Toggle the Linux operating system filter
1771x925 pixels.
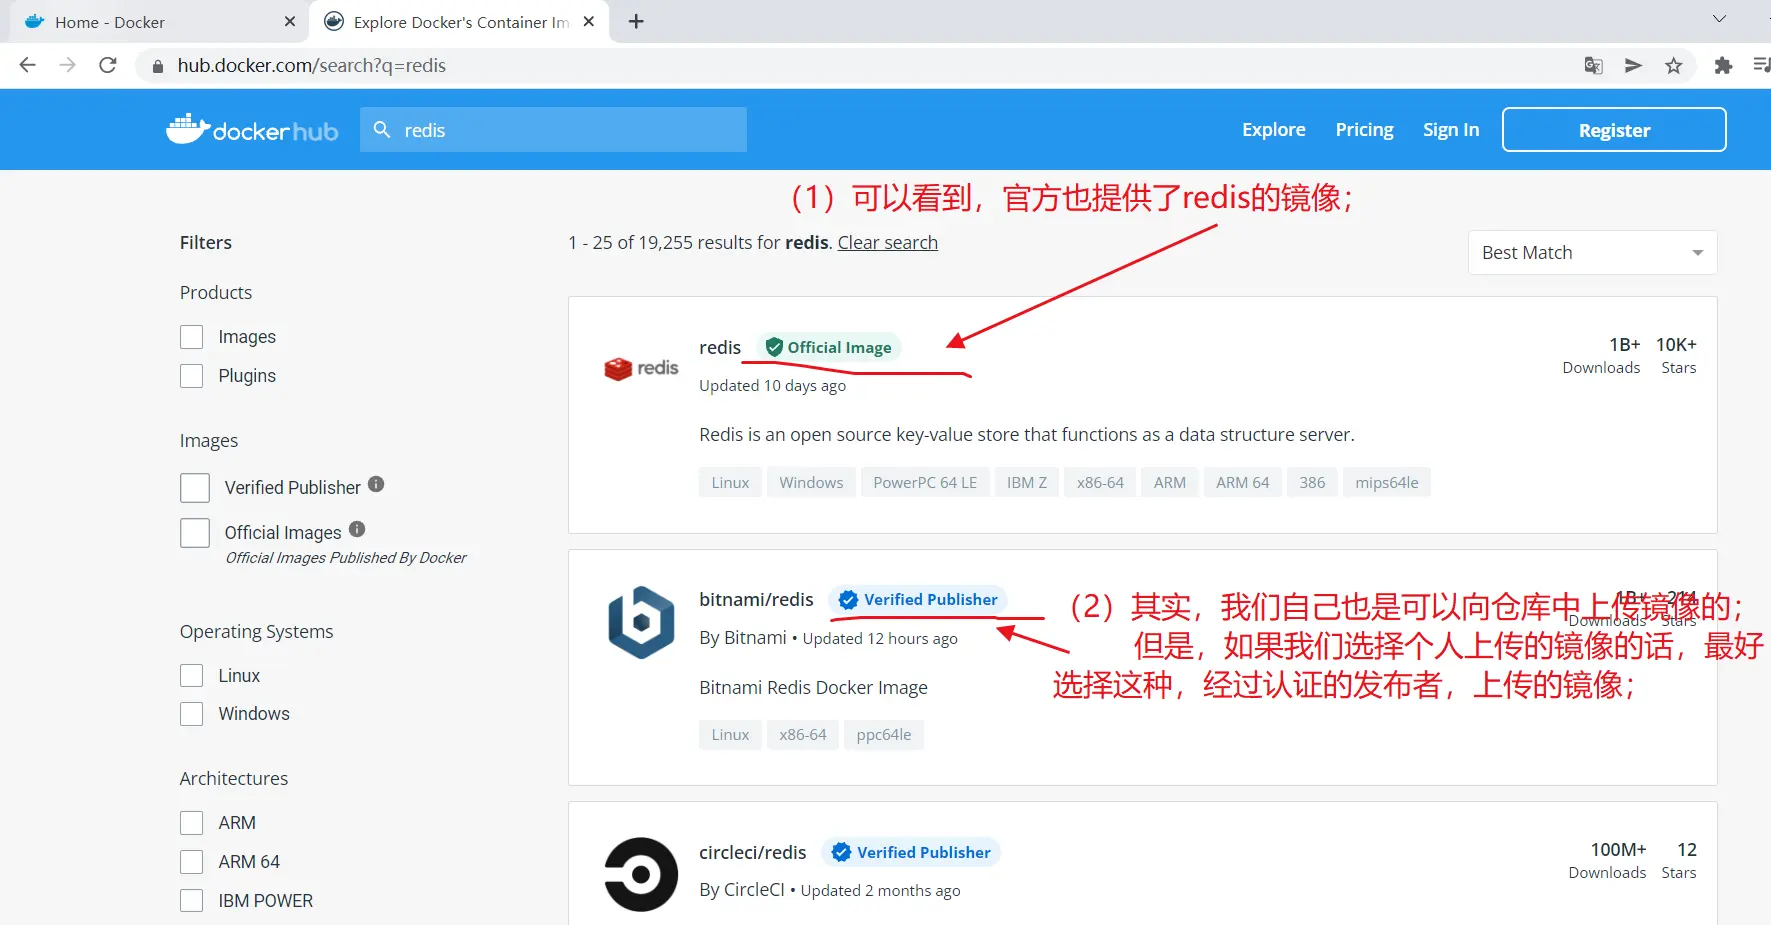point(192,676)
